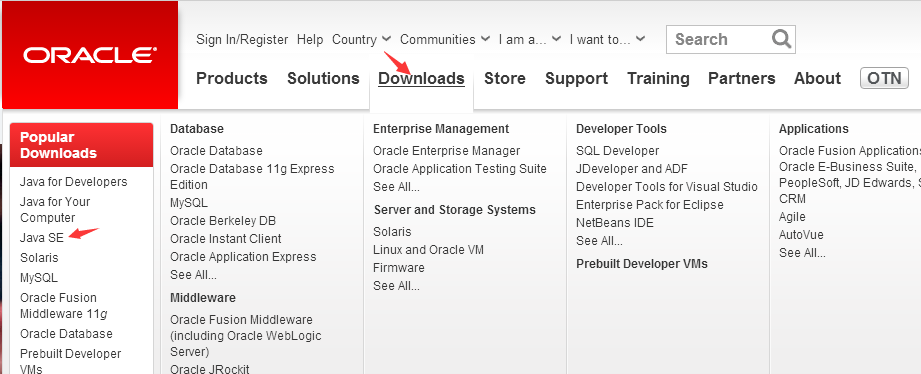Viewport: 921px width, 374px height.
Task: Click the Oracle logo
Action: (x=90, y=55)
